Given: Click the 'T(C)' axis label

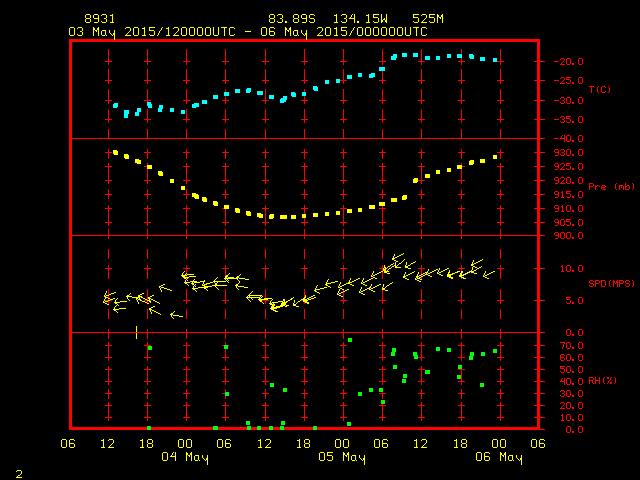Looking at the screenshot, I should [600, 89].
